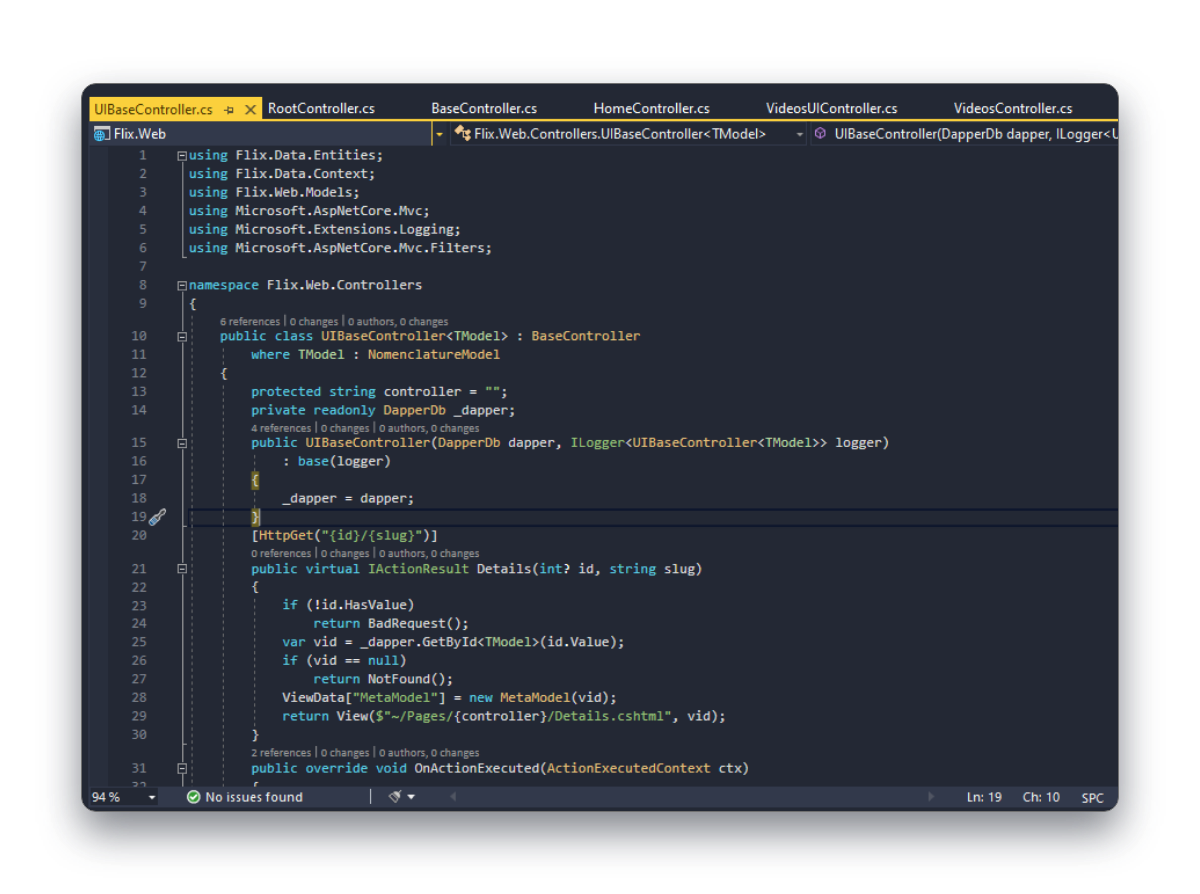
Task: Run code cleanup with the broom icon
Action: pos(395,797)
